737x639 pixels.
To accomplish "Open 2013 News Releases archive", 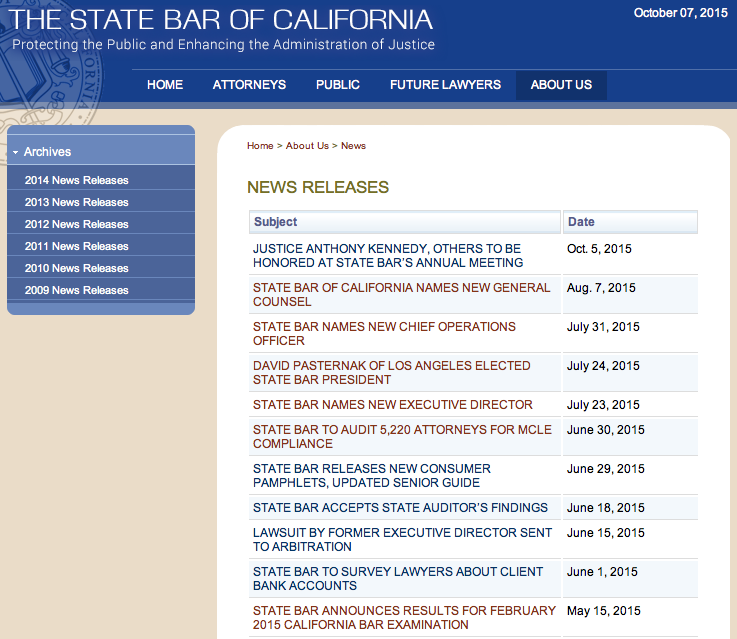I will [77, 203].
